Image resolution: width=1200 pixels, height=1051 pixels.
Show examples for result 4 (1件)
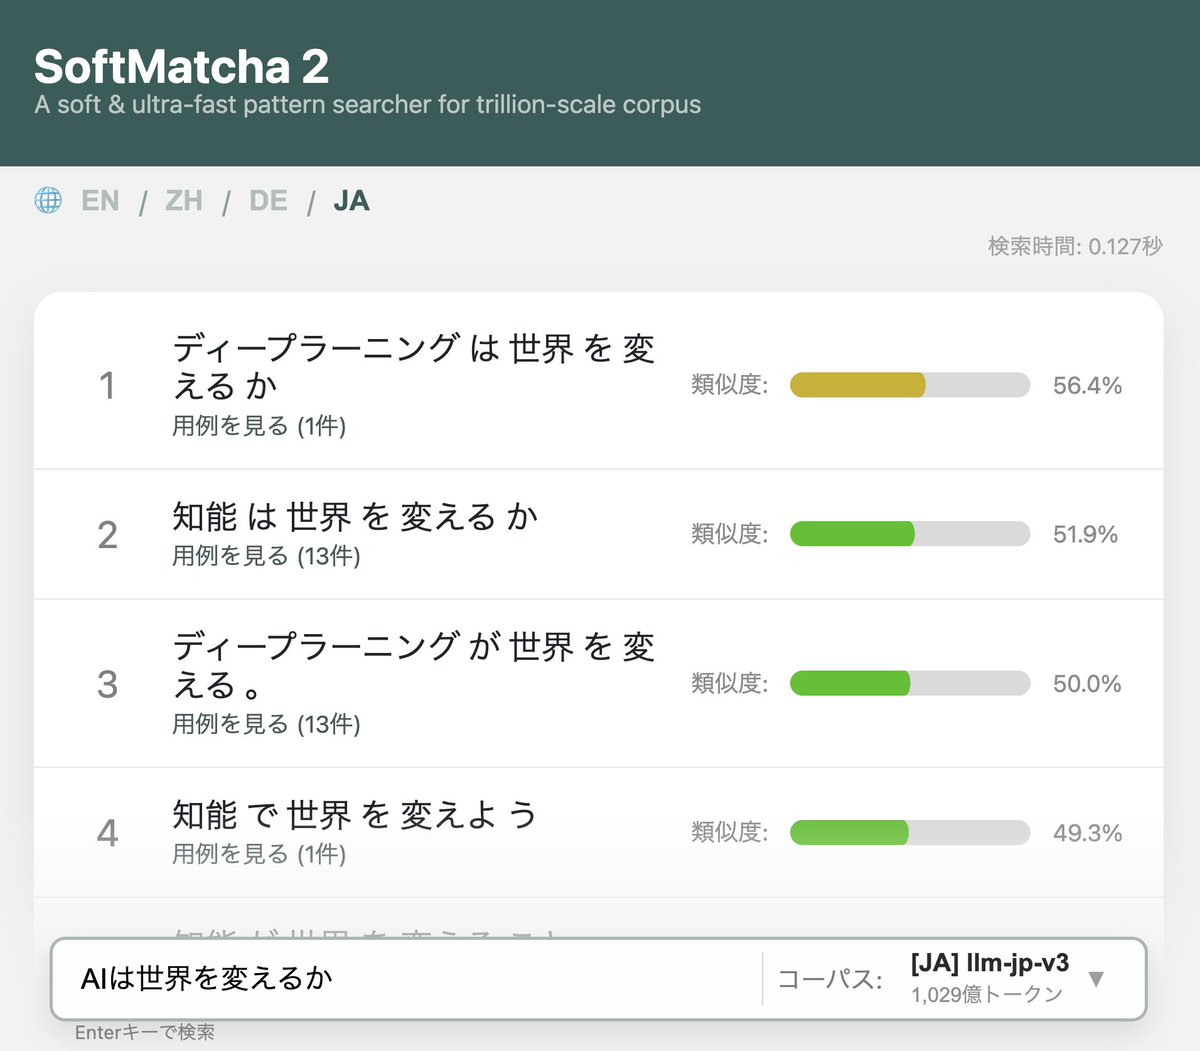coord(259,854)
